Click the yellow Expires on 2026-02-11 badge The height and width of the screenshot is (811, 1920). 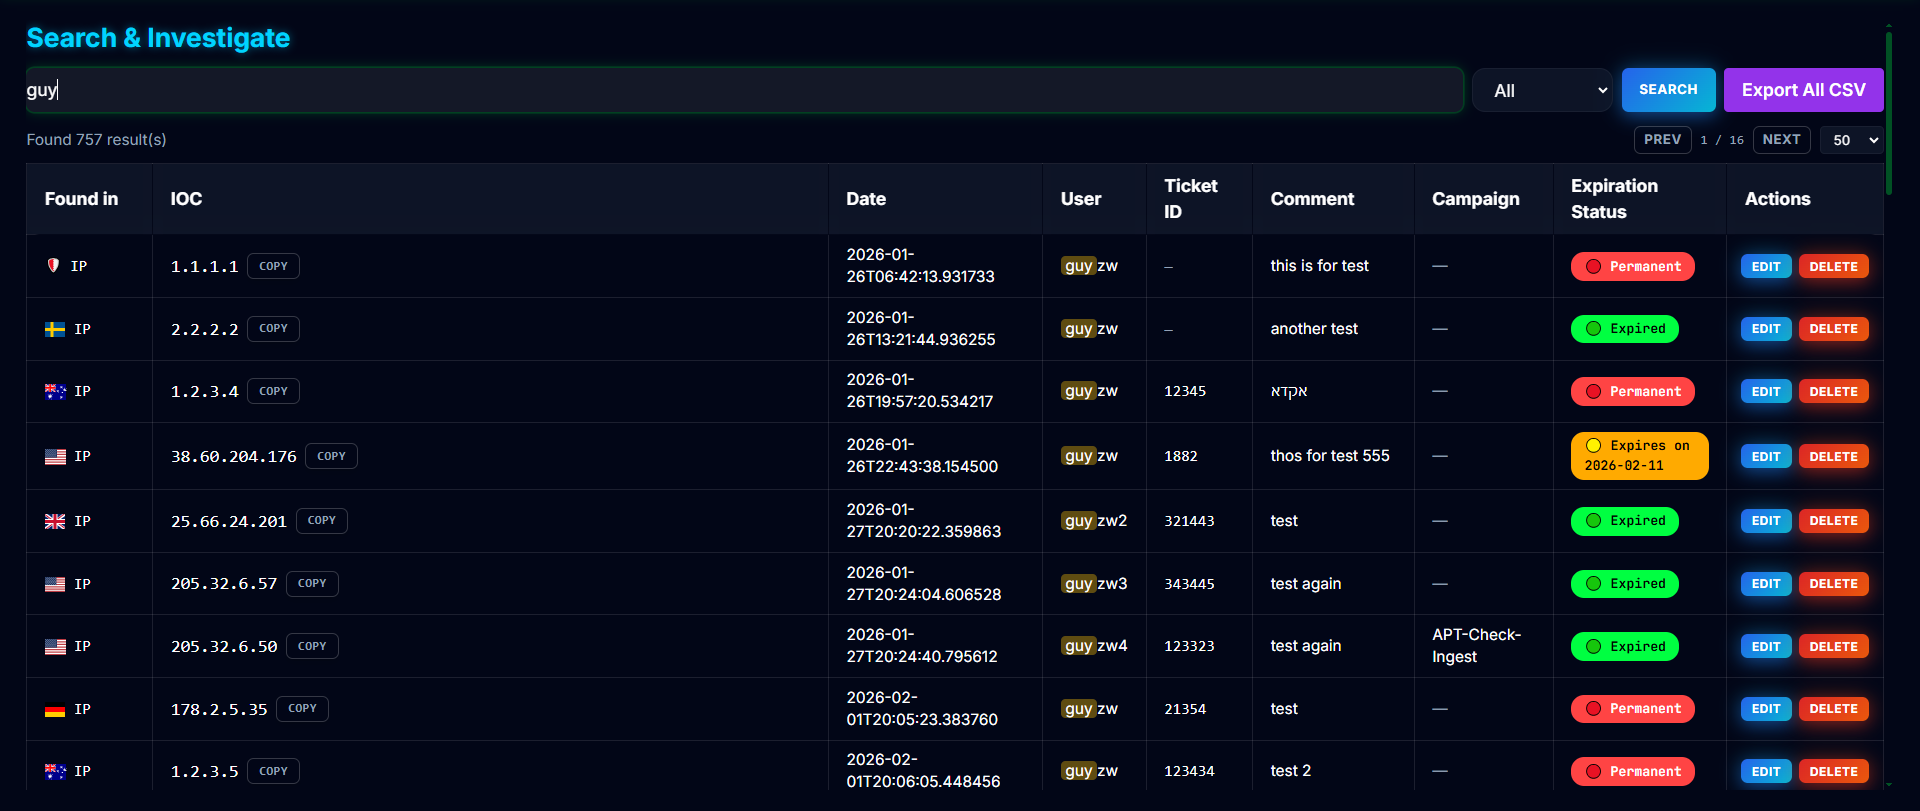click(x=1638, y=456)
